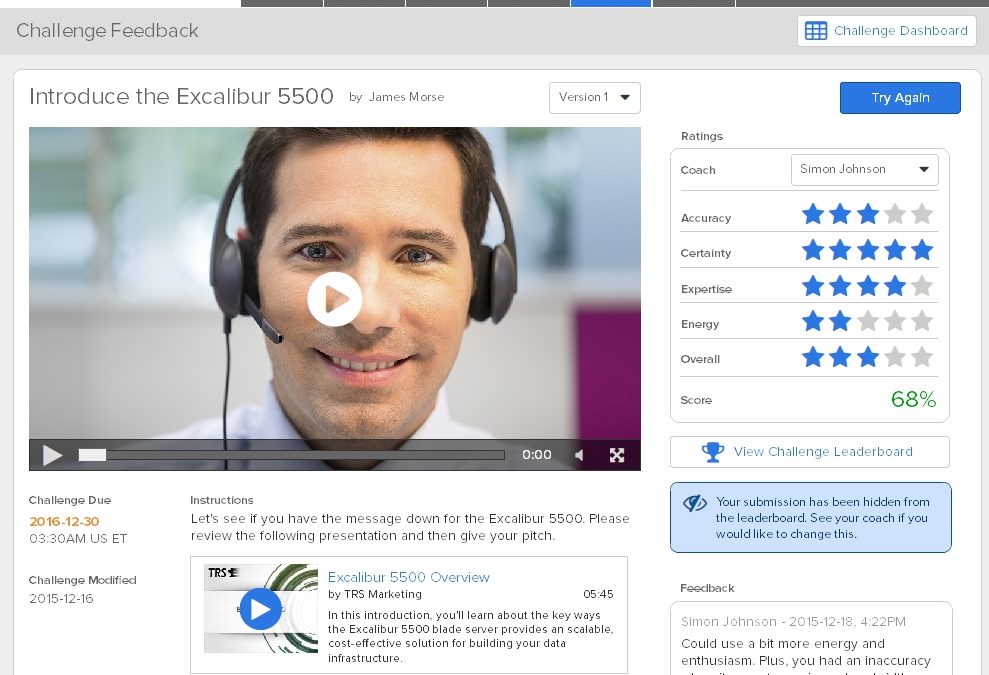
Task: Select the highlighted blue tab at top
Action: click(611, 3)
